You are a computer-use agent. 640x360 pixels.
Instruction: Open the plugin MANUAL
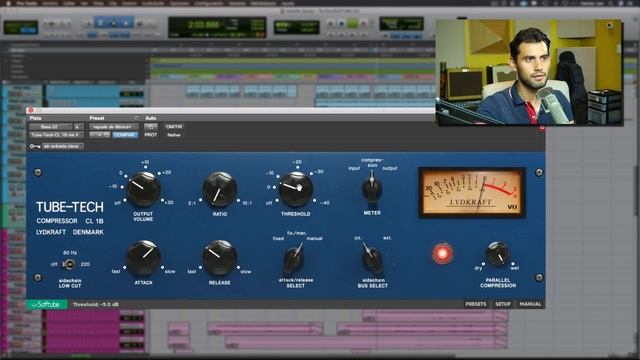click(530, 304)
